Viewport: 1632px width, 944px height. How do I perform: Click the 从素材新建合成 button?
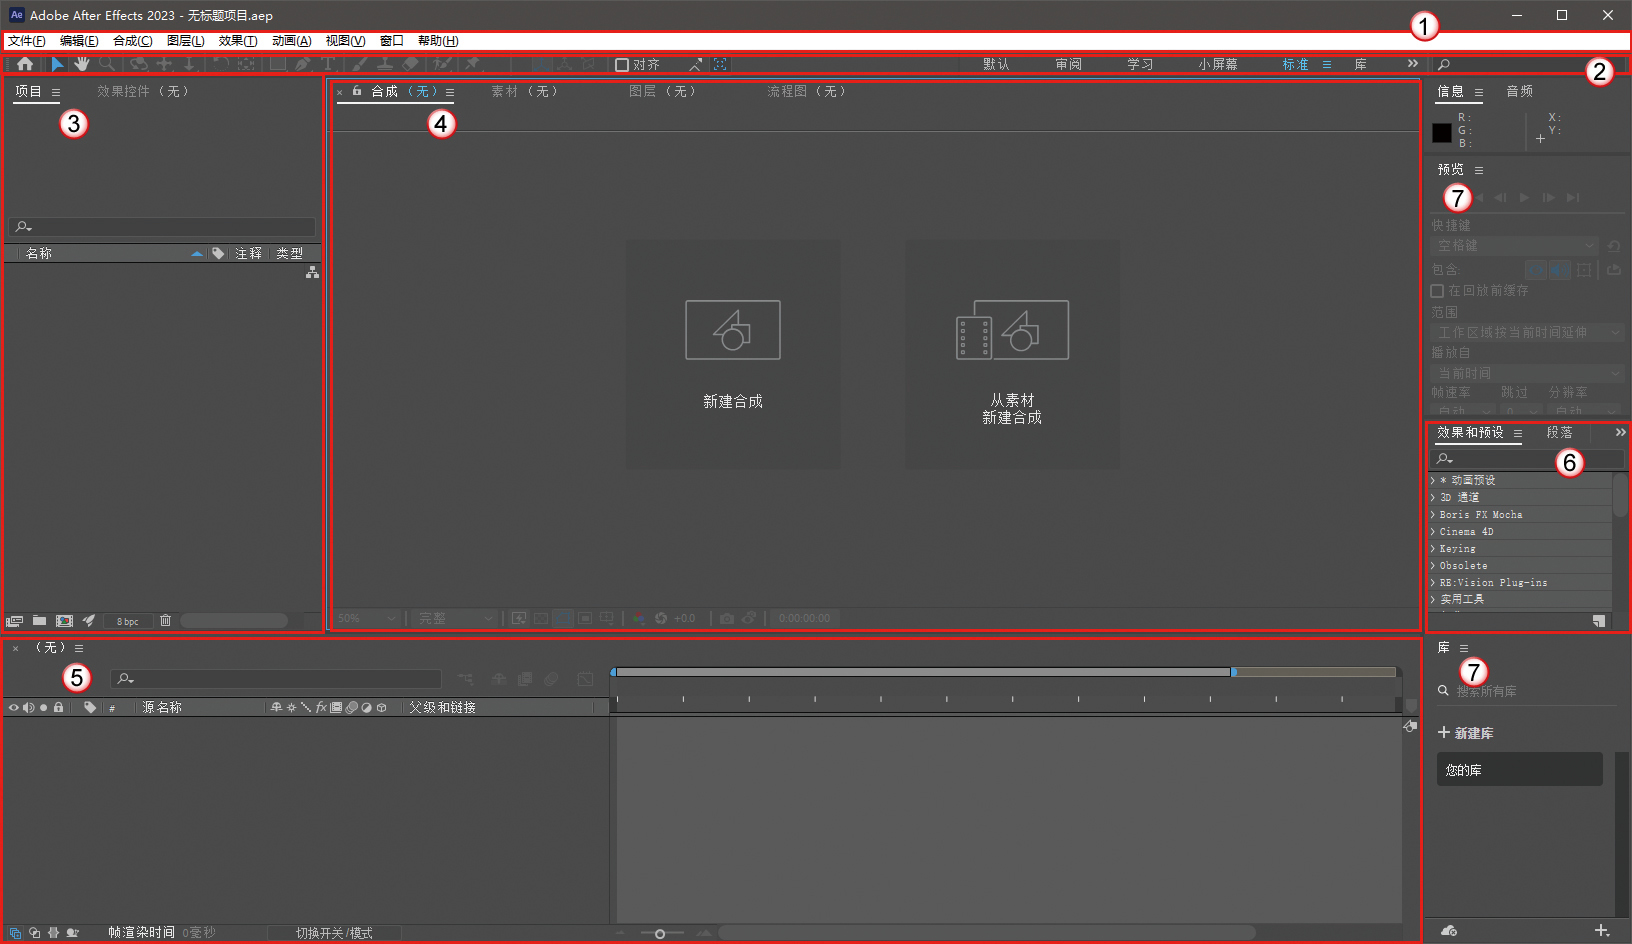click(x=1012, y=353)
